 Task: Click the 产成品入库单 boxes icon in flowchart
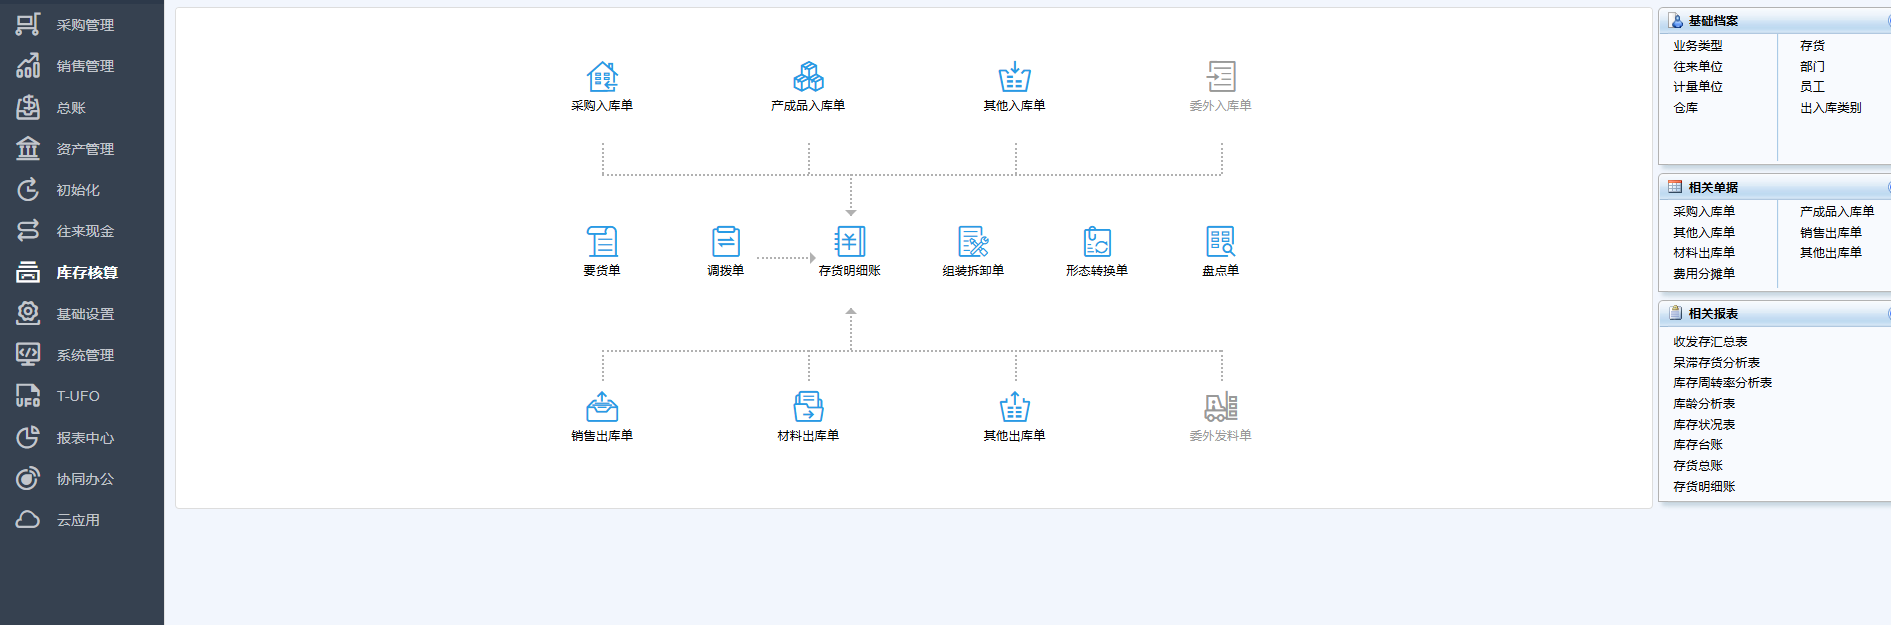(x=808, y=77)
